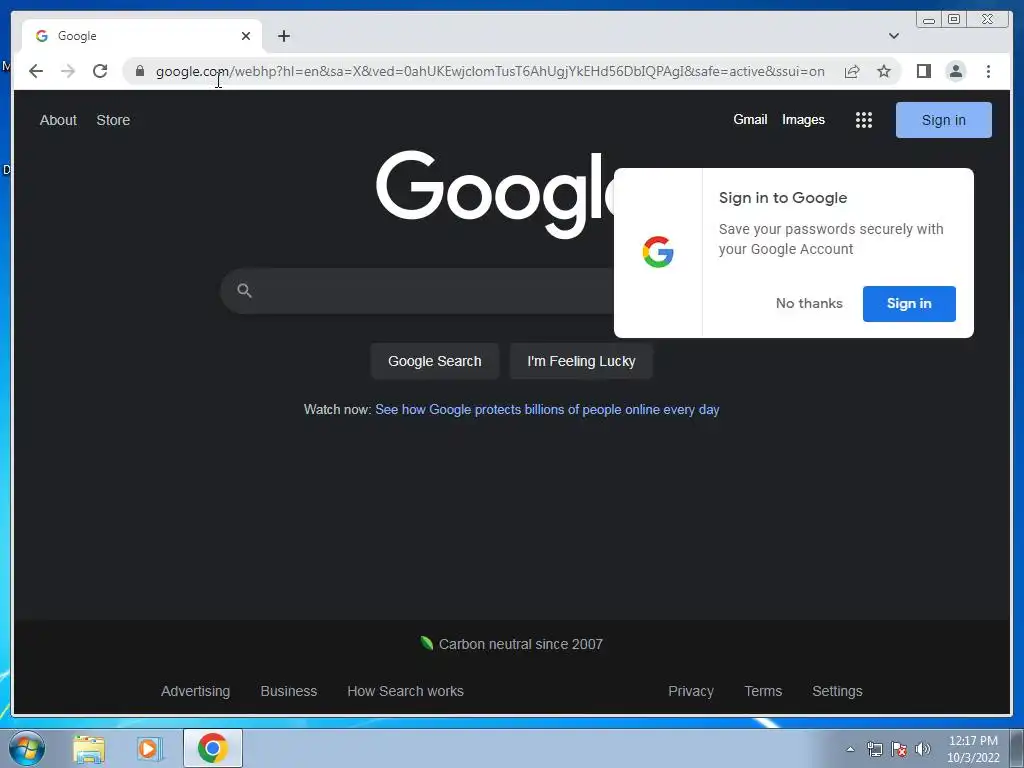
Task: Open the Chrome three-dot menu
Action: pos(988,71)
